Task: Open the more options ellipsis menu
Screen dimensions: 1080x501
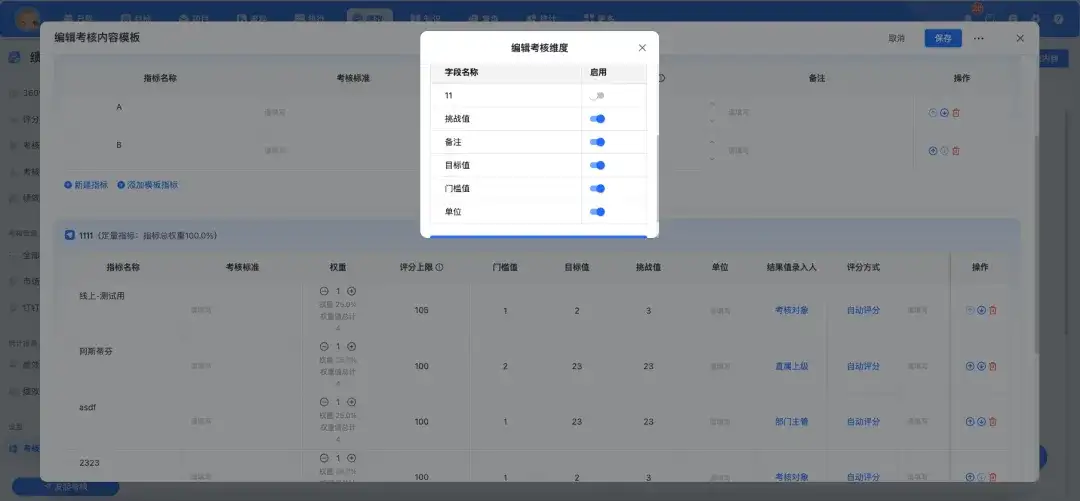Action: click(x=978, y=39)
